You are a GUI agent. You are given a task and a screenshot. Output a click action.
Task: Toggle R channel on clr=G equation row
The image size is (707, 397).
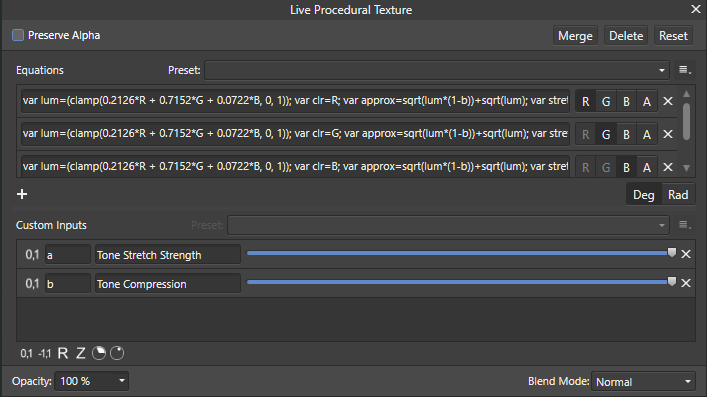pos(585,134)
